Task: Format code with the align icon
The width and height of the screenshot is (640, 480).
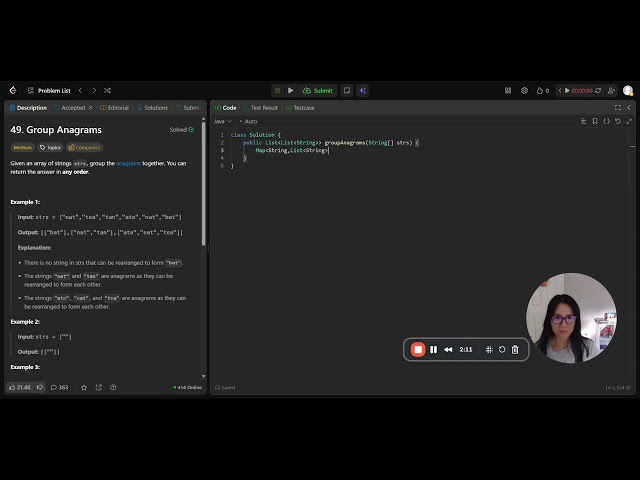Action: click(x=583, y=121)
